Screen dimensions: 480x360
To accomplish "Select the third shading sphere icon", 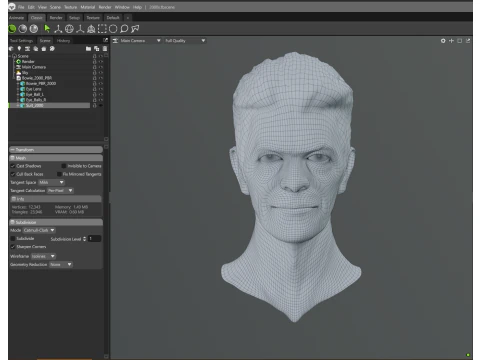I will tap(34, 29).
